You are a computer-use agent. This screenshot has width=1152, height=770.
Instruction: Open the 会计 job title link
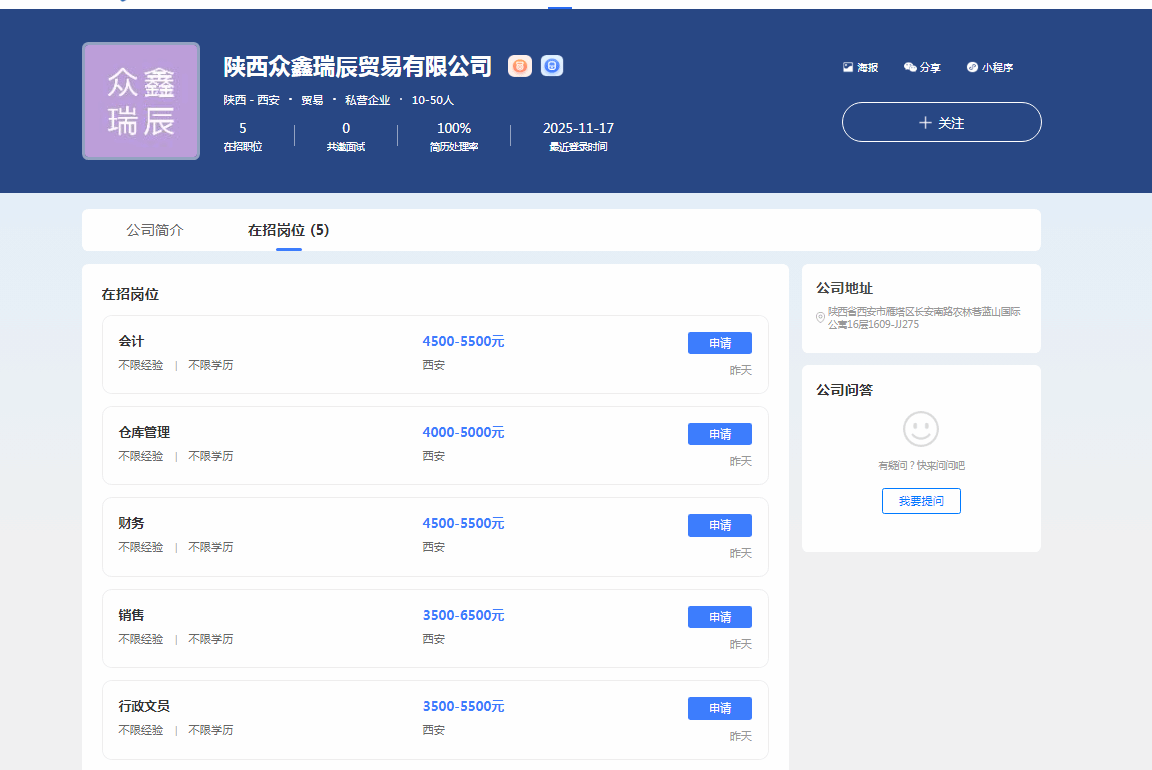coord(131,341)
